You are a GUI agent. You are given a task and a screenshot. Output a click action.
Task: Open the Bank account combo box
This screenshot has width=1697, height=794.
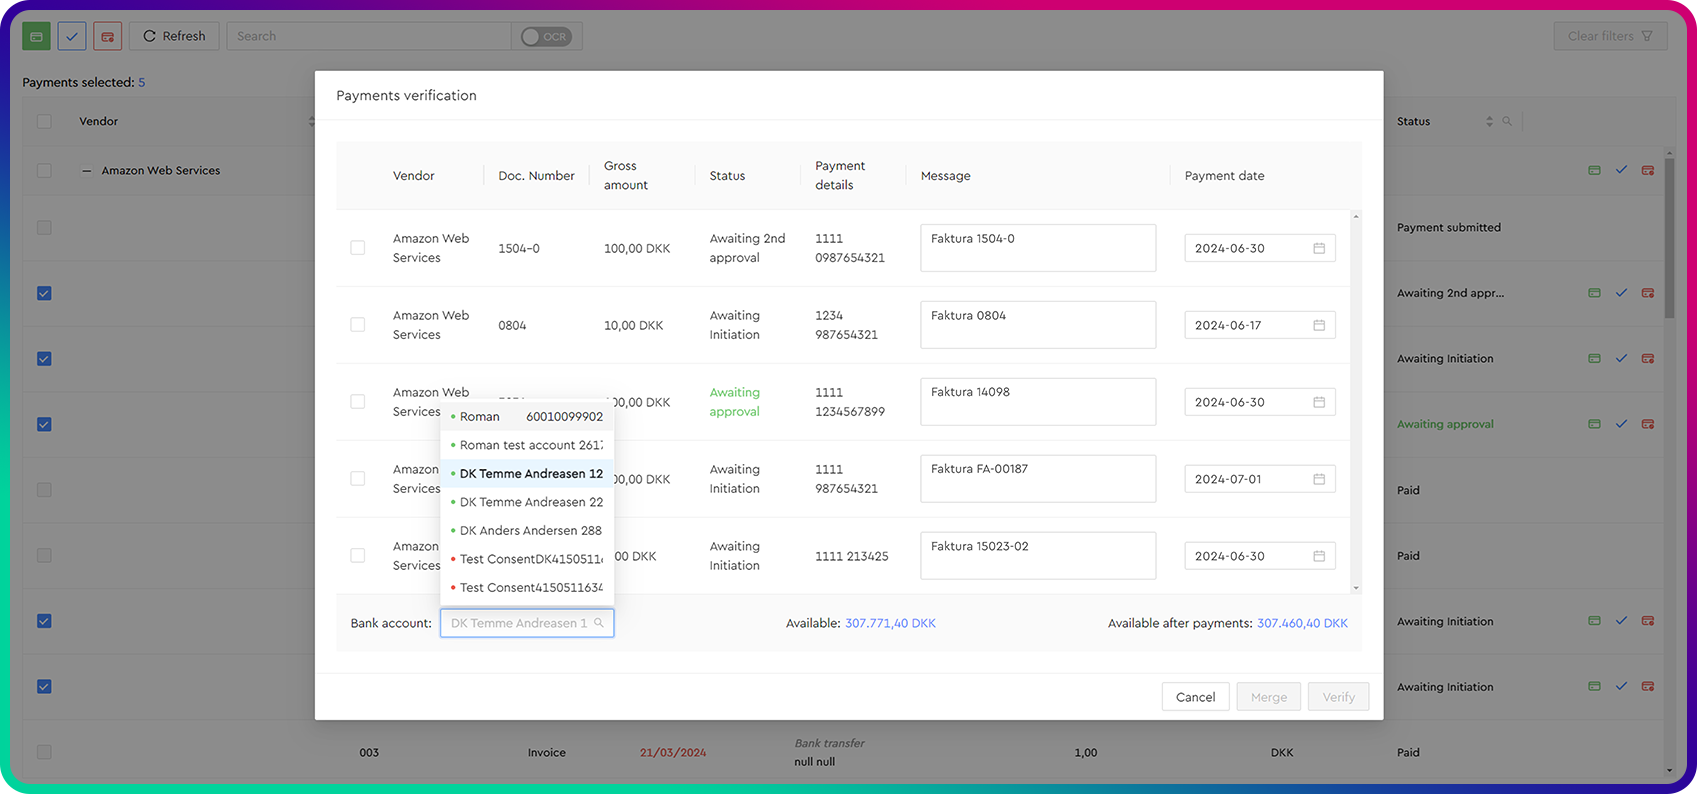(527, 623)
